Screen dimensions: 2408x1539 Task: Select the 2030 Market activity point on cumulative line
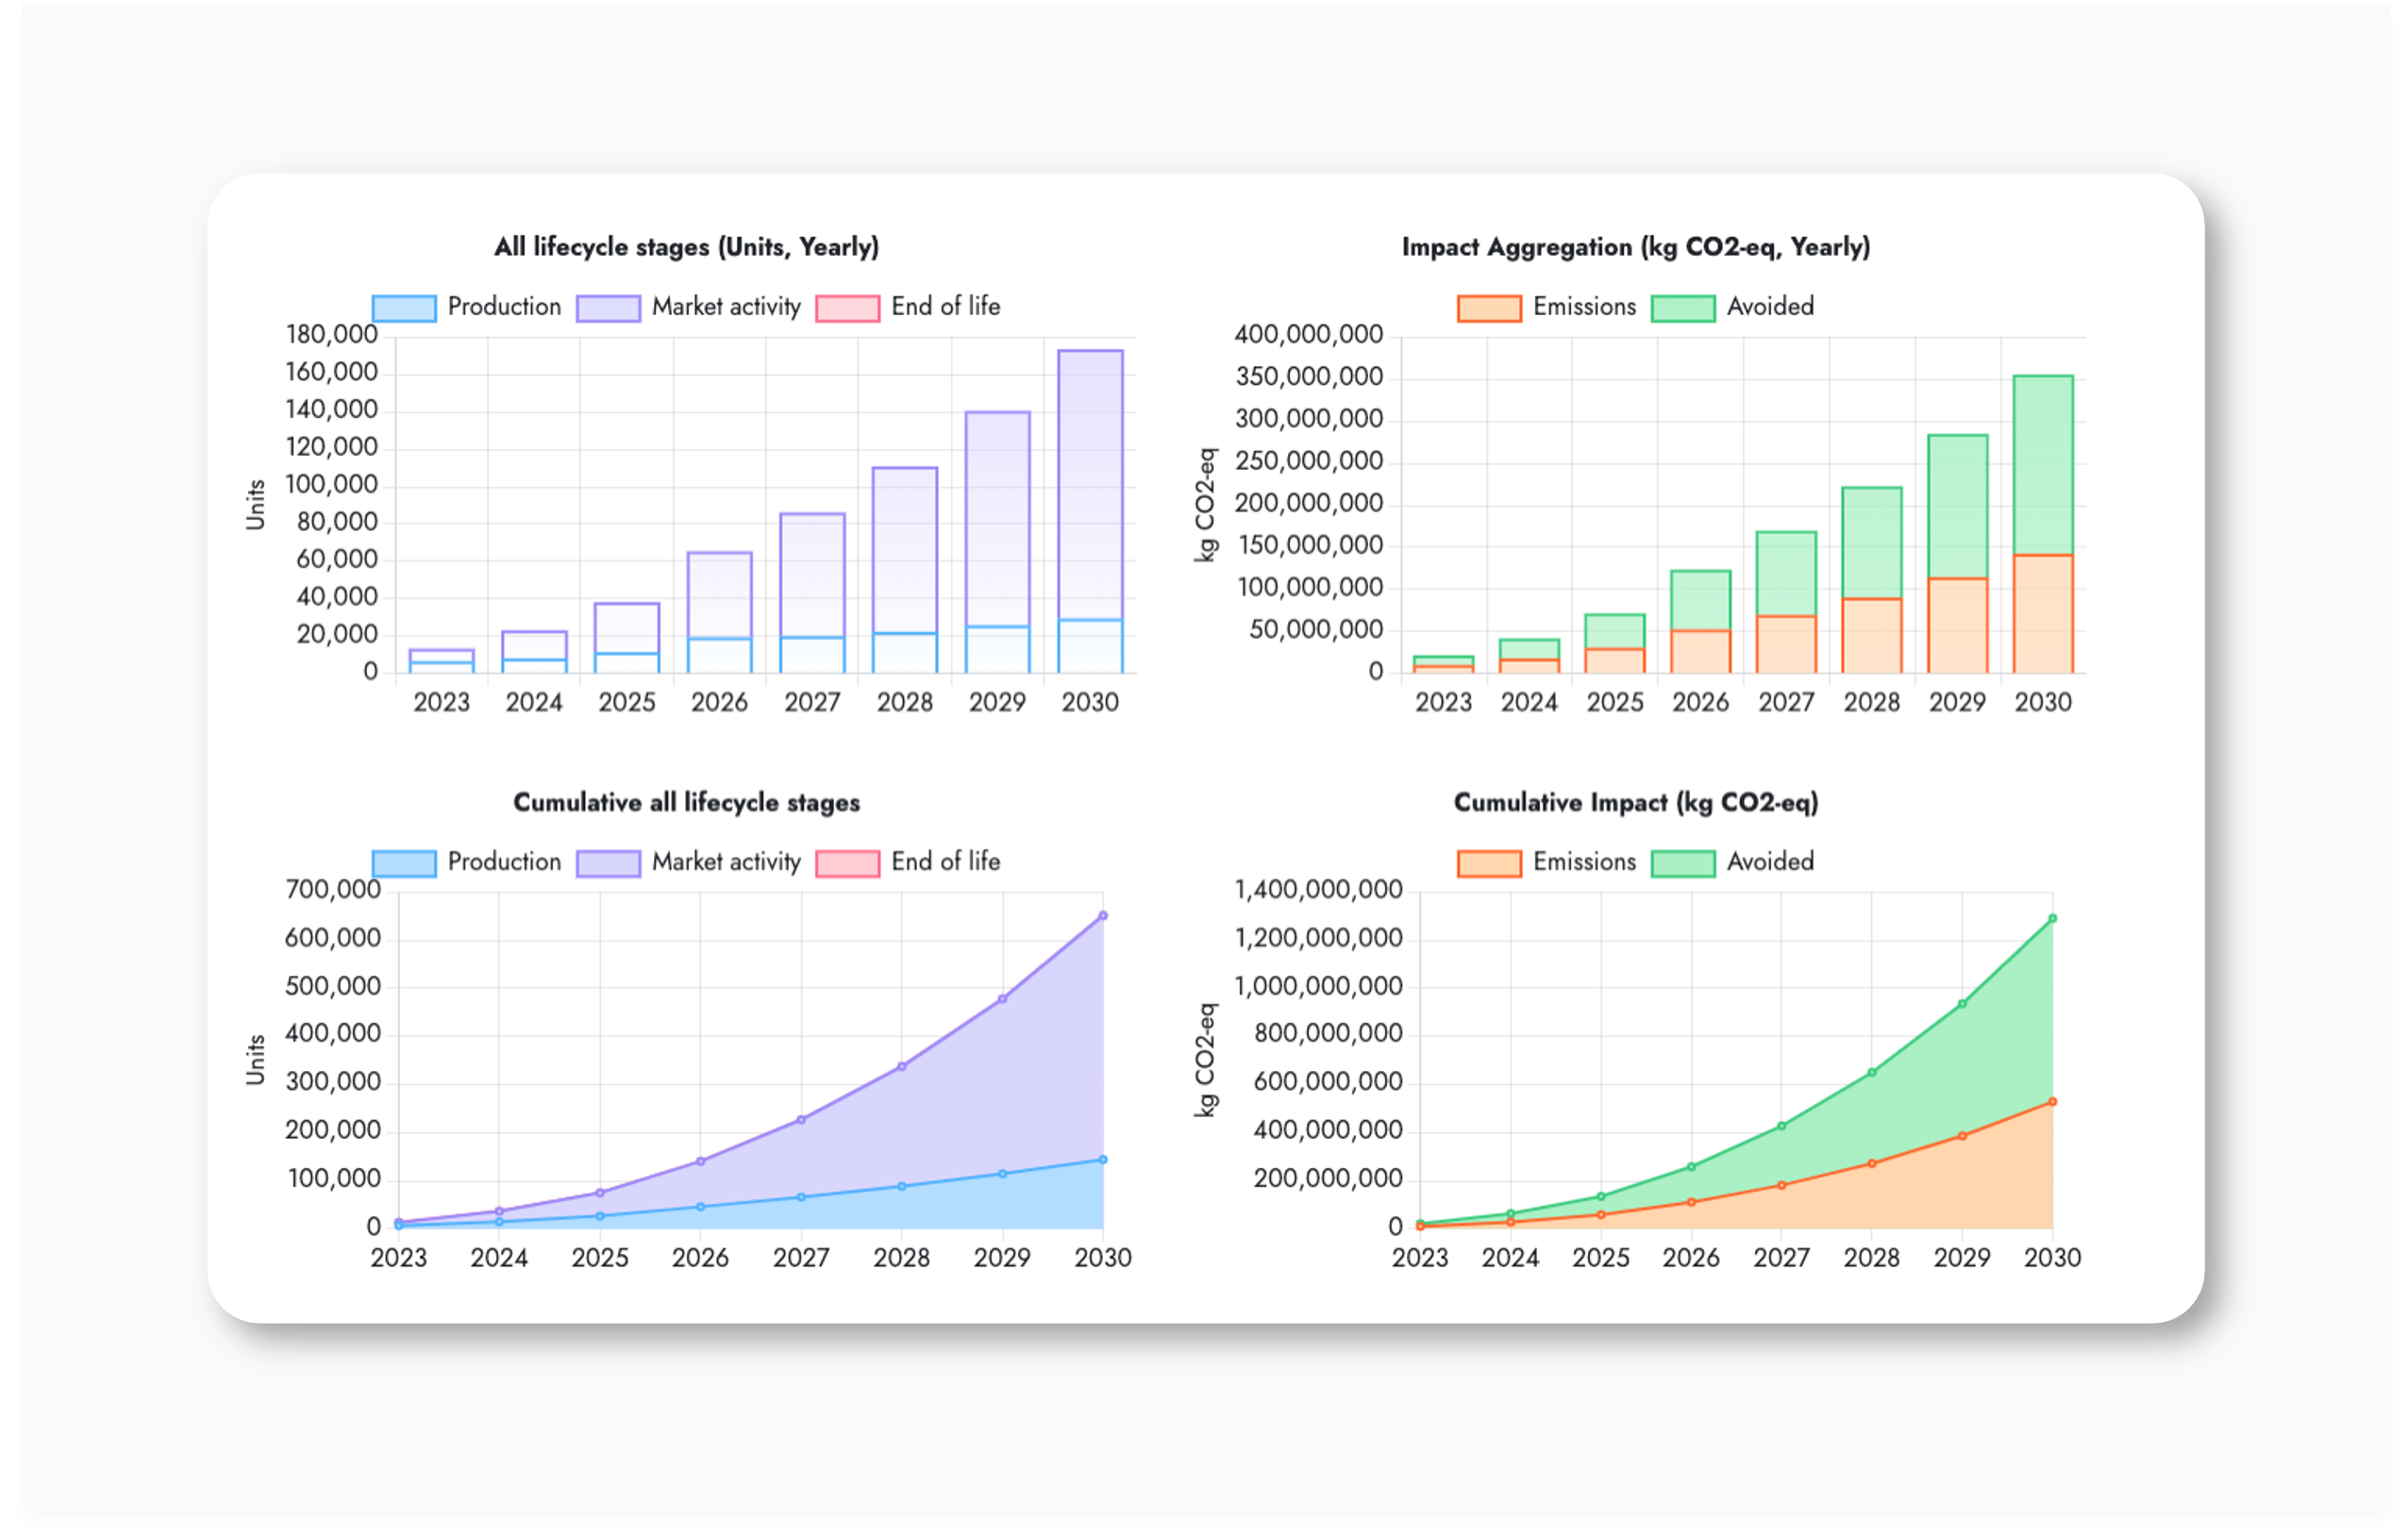1103,915
